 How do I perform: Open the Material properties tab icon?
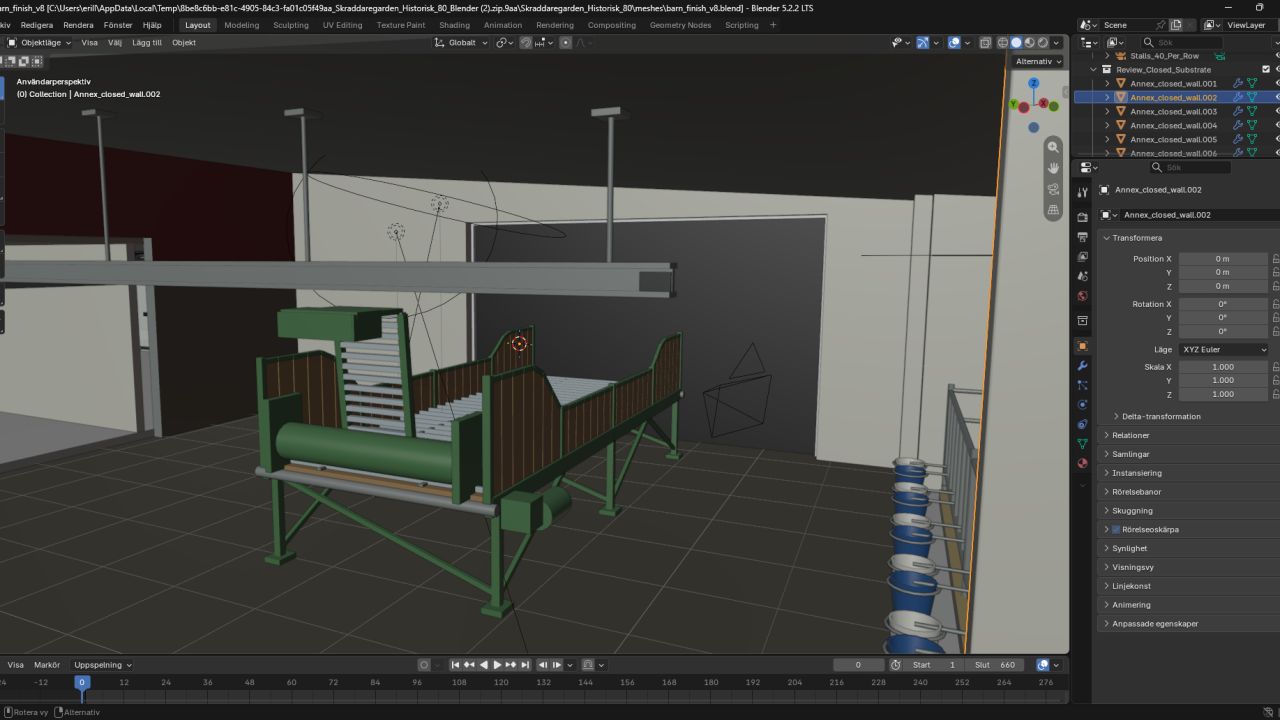tap(1082, 464)
